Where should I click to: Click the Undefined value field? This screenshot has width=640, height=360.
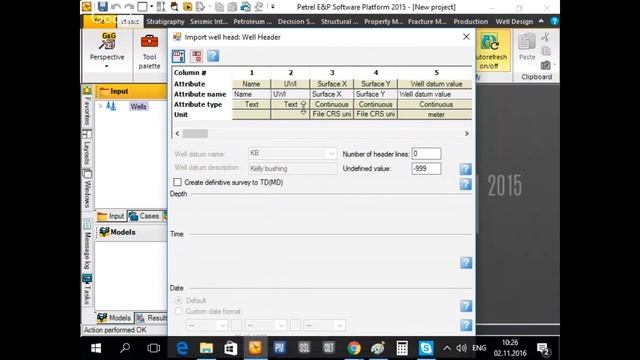pyautogui.click(x=426, y=169)
